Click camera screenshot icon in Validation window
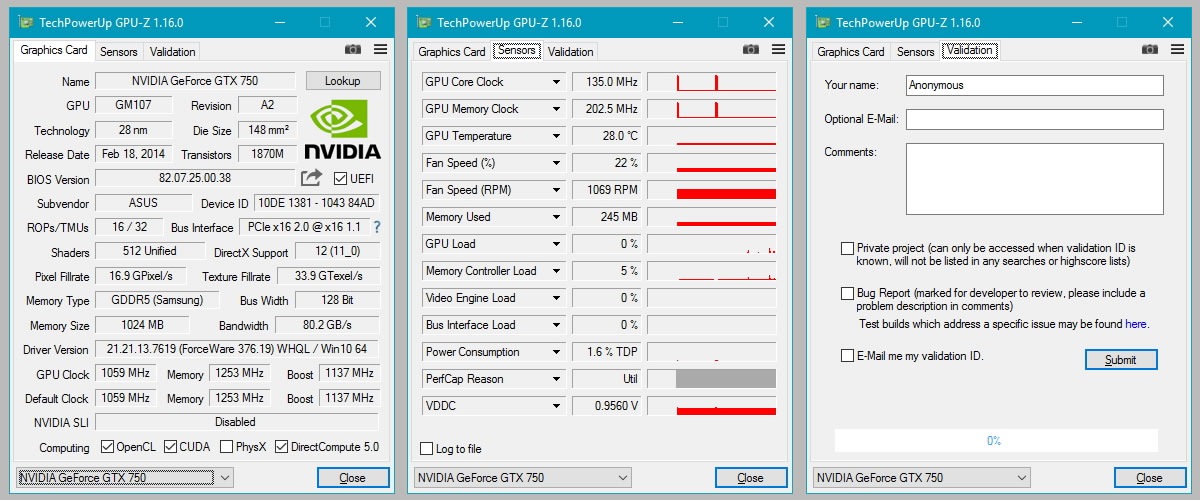This screenshot has height=500, width=1200. (1150, 50)
